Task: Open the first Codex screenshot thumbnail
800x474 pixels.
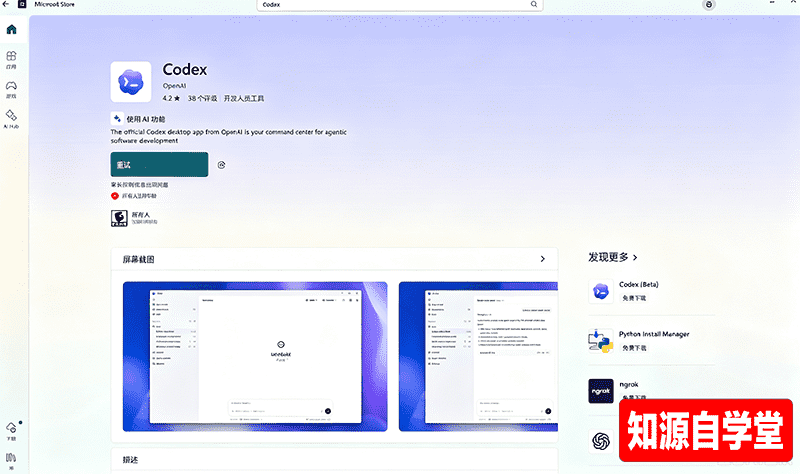Action: [x=255, y=356]
